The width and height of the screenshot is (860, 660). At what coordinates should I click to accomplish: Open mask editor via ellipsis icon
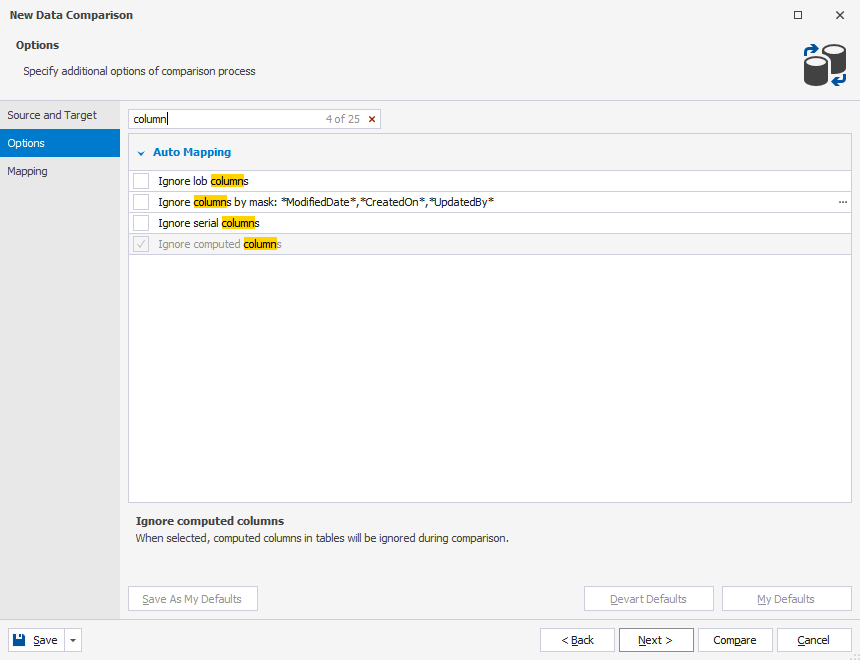pos(843,202)
